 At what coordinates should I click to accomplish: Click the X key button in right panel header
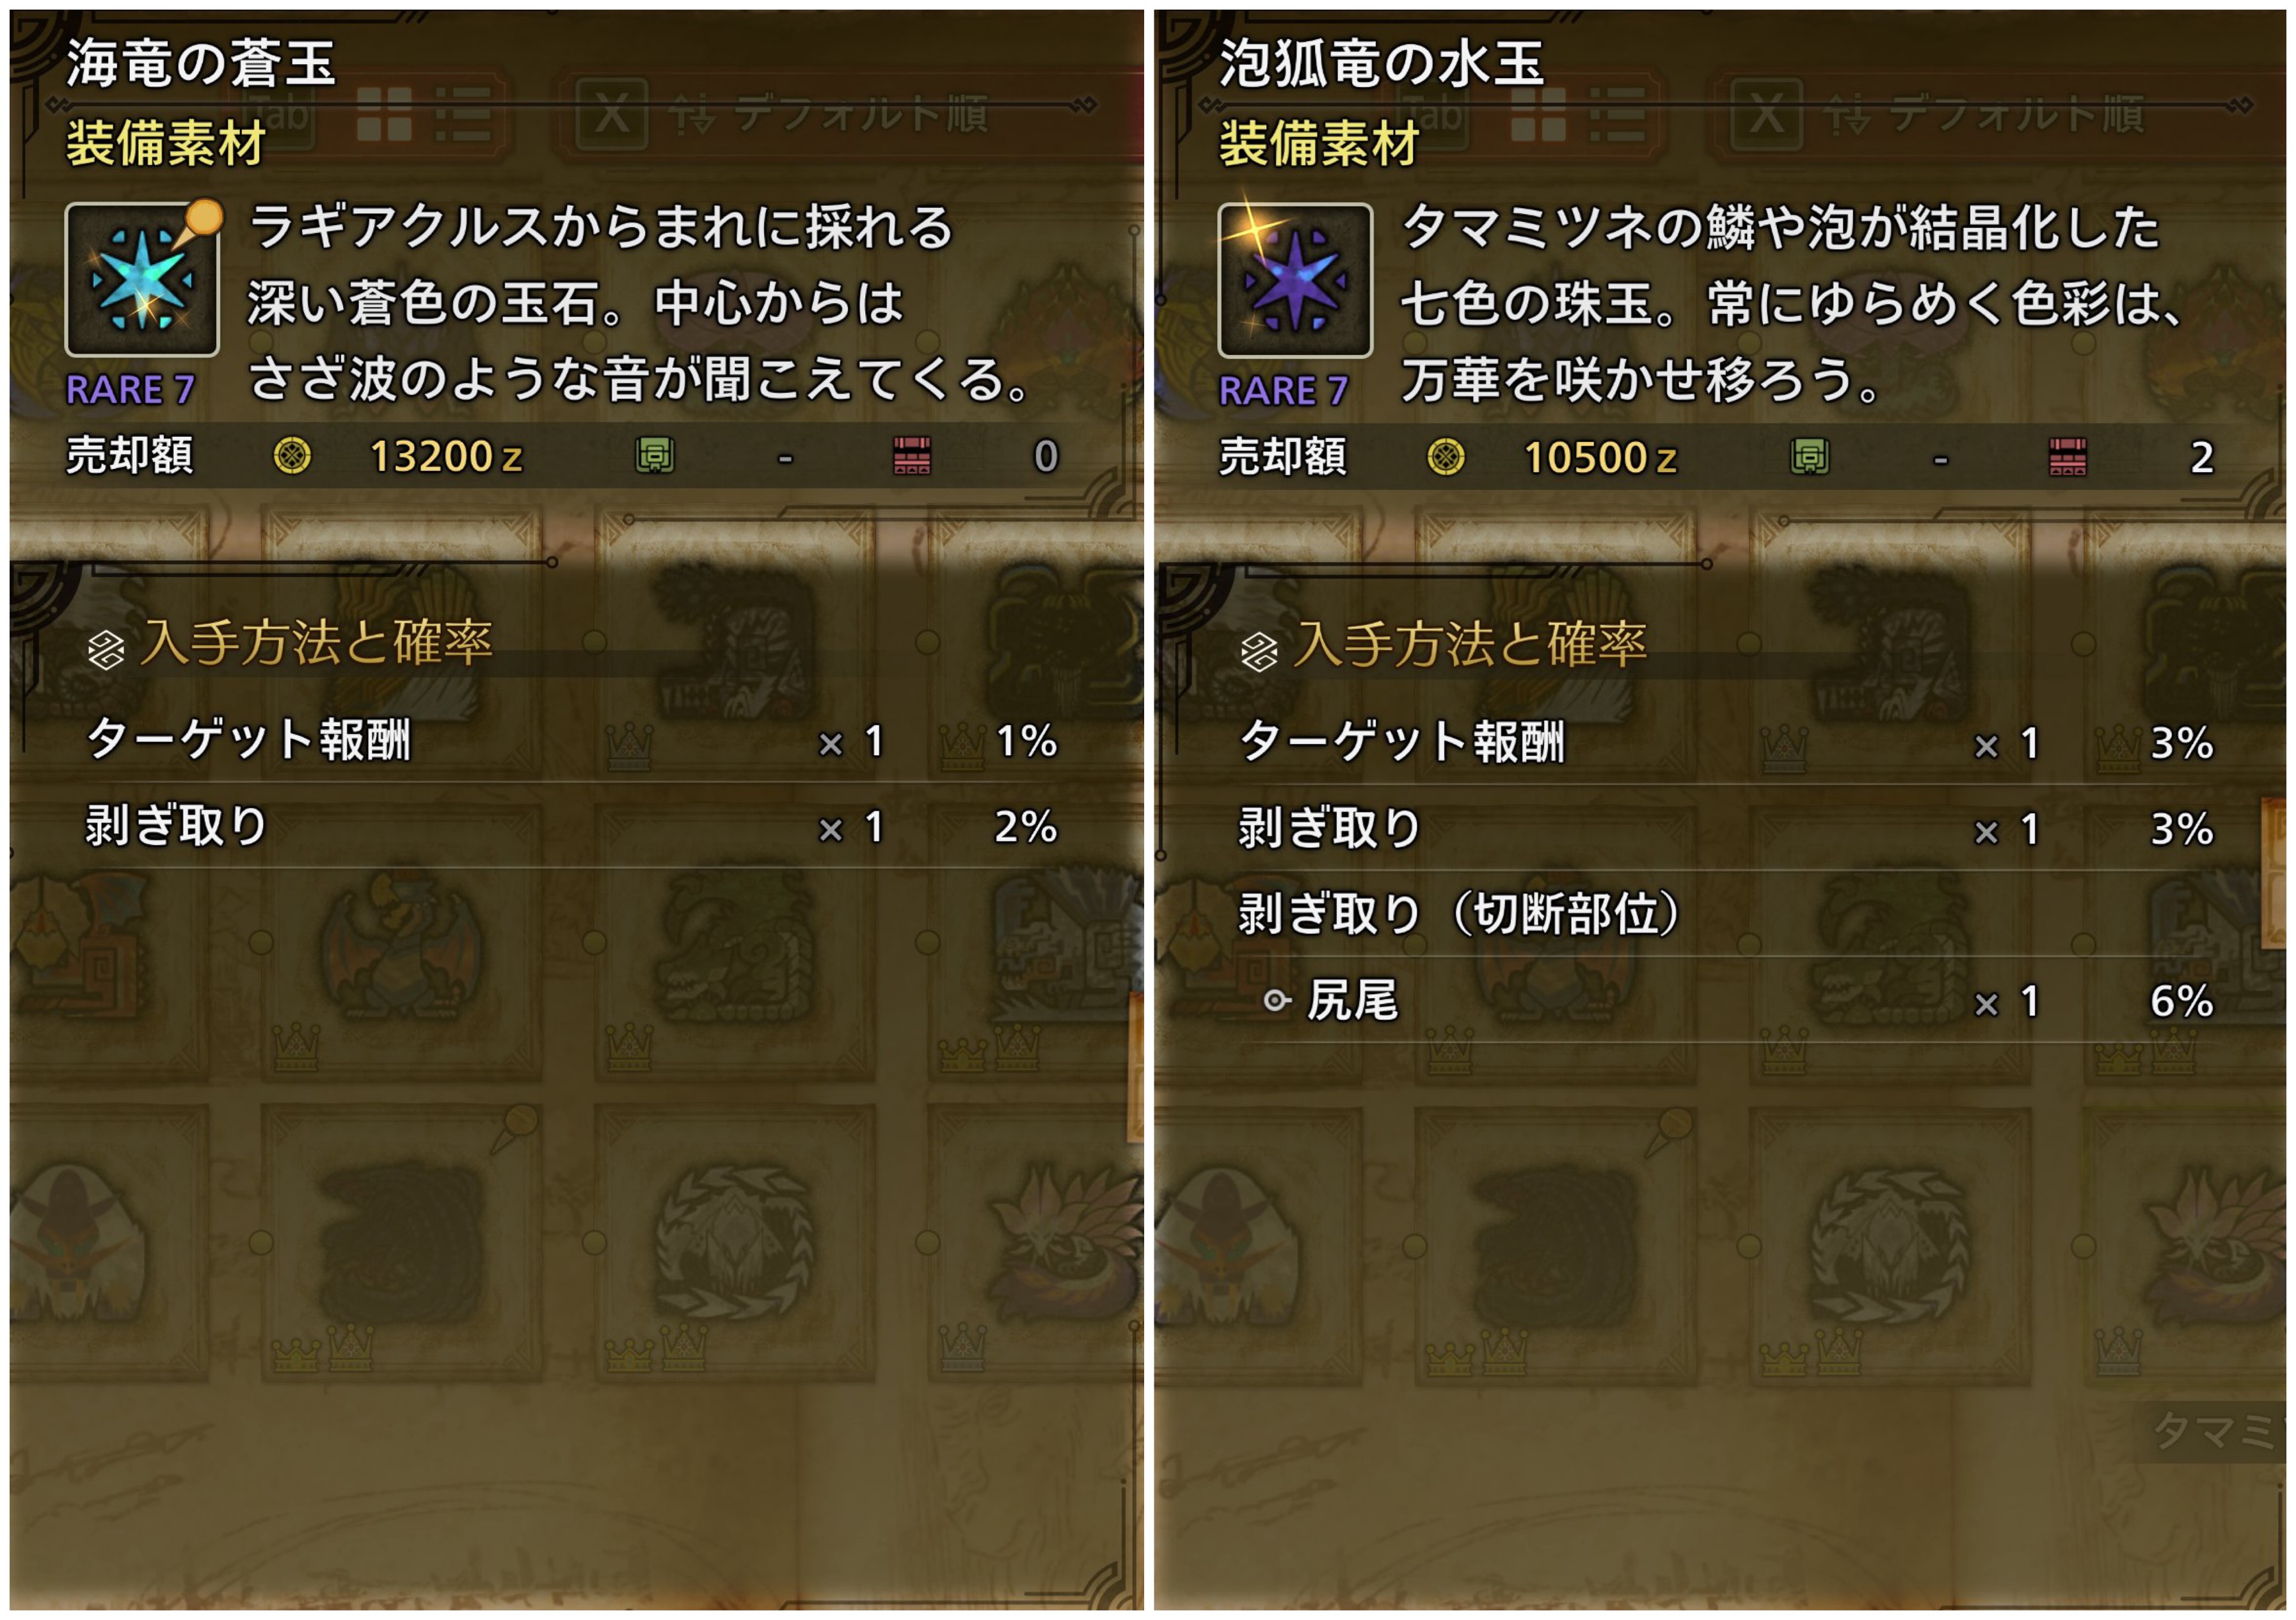coord(1766,115)
